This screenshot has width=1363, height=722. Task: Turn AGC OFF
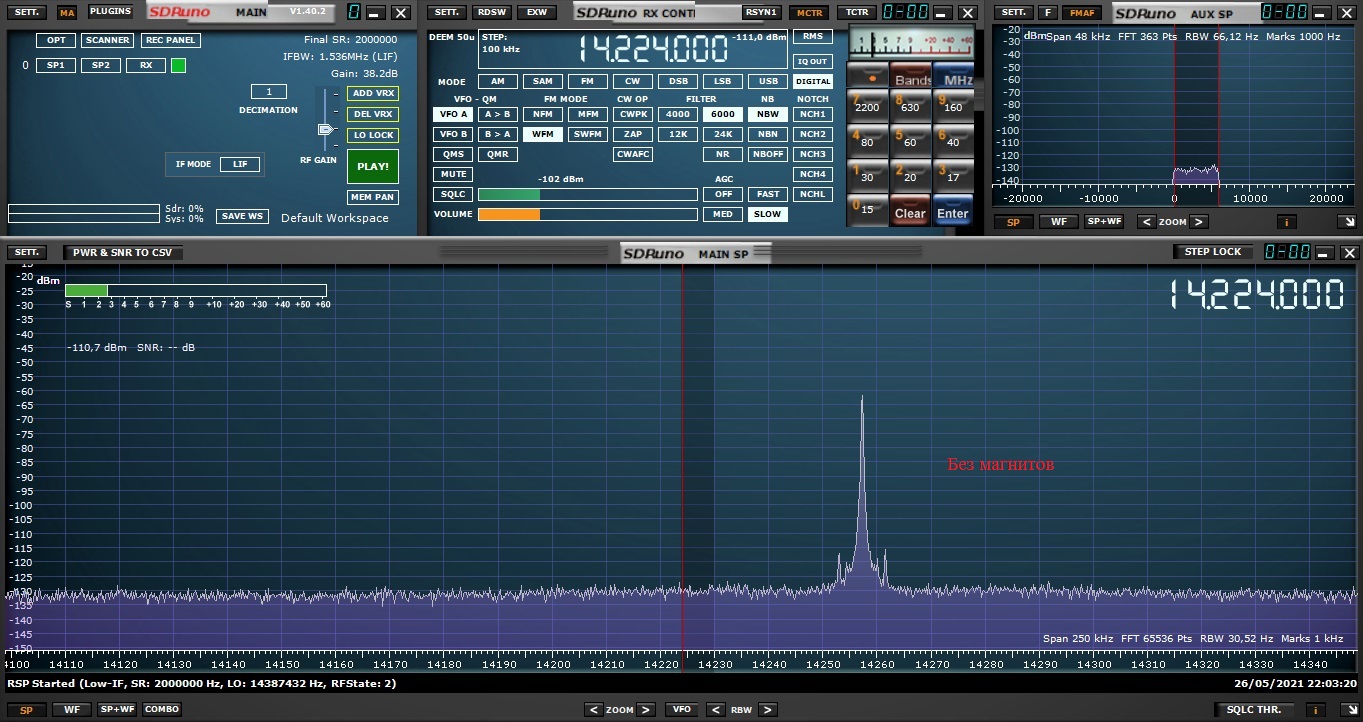click(x=722, y=194)
